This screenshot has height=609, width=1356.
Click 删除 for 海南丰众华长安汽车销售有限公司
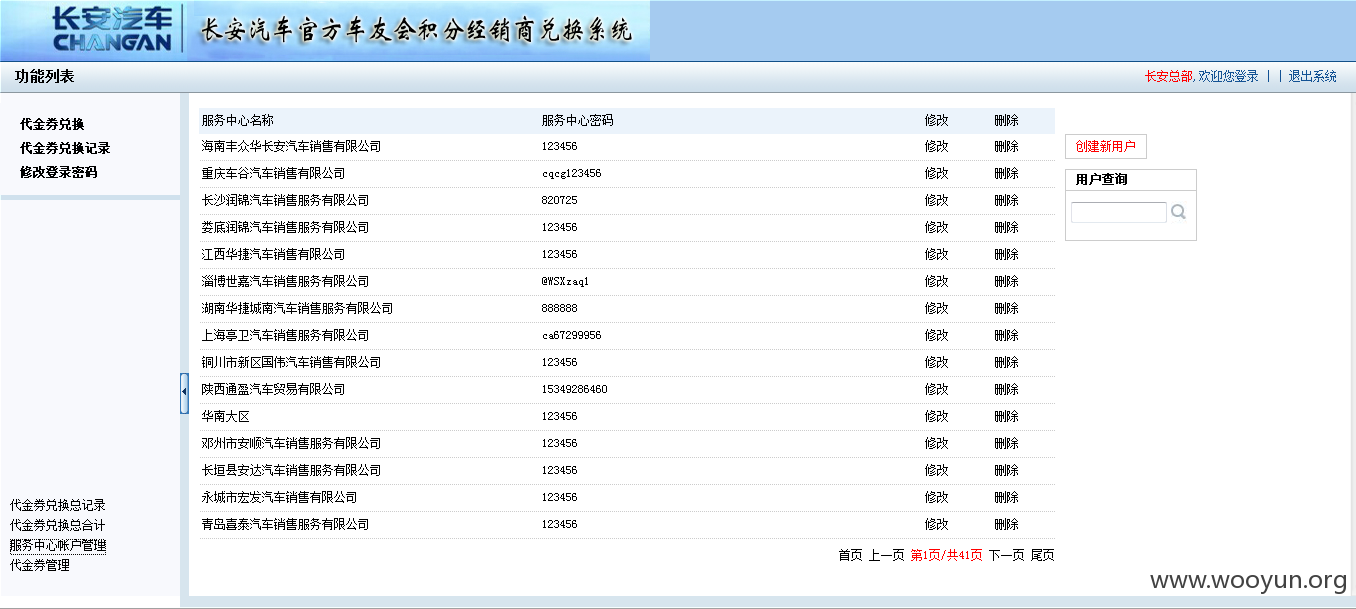(1006, 146)
